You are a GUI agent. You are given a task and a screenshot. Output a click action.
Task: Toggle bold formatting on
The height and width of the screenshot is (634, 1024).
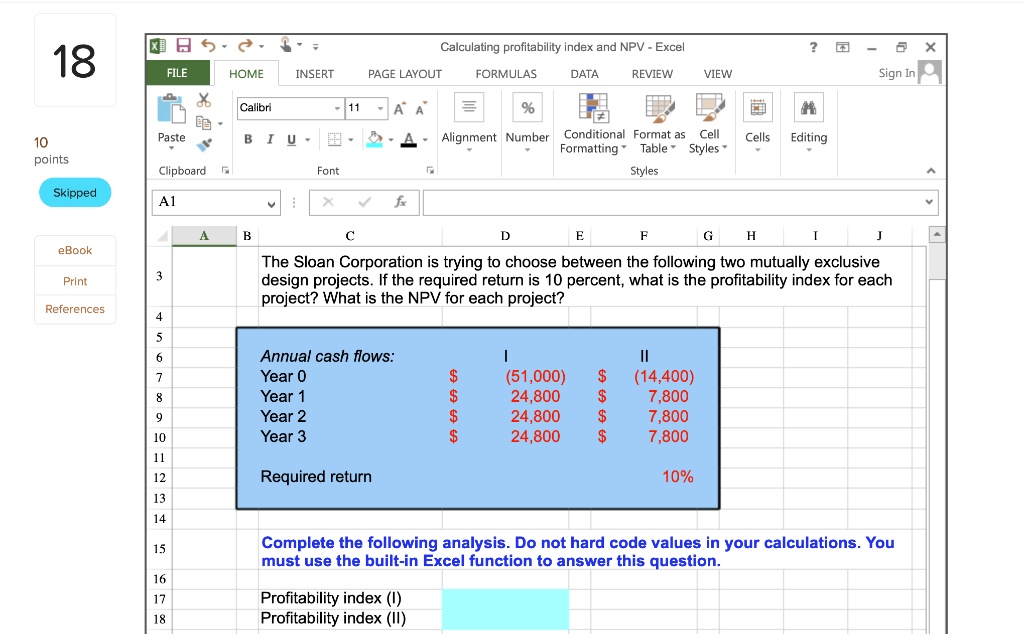pyautogui.click(x=248, y=139)
